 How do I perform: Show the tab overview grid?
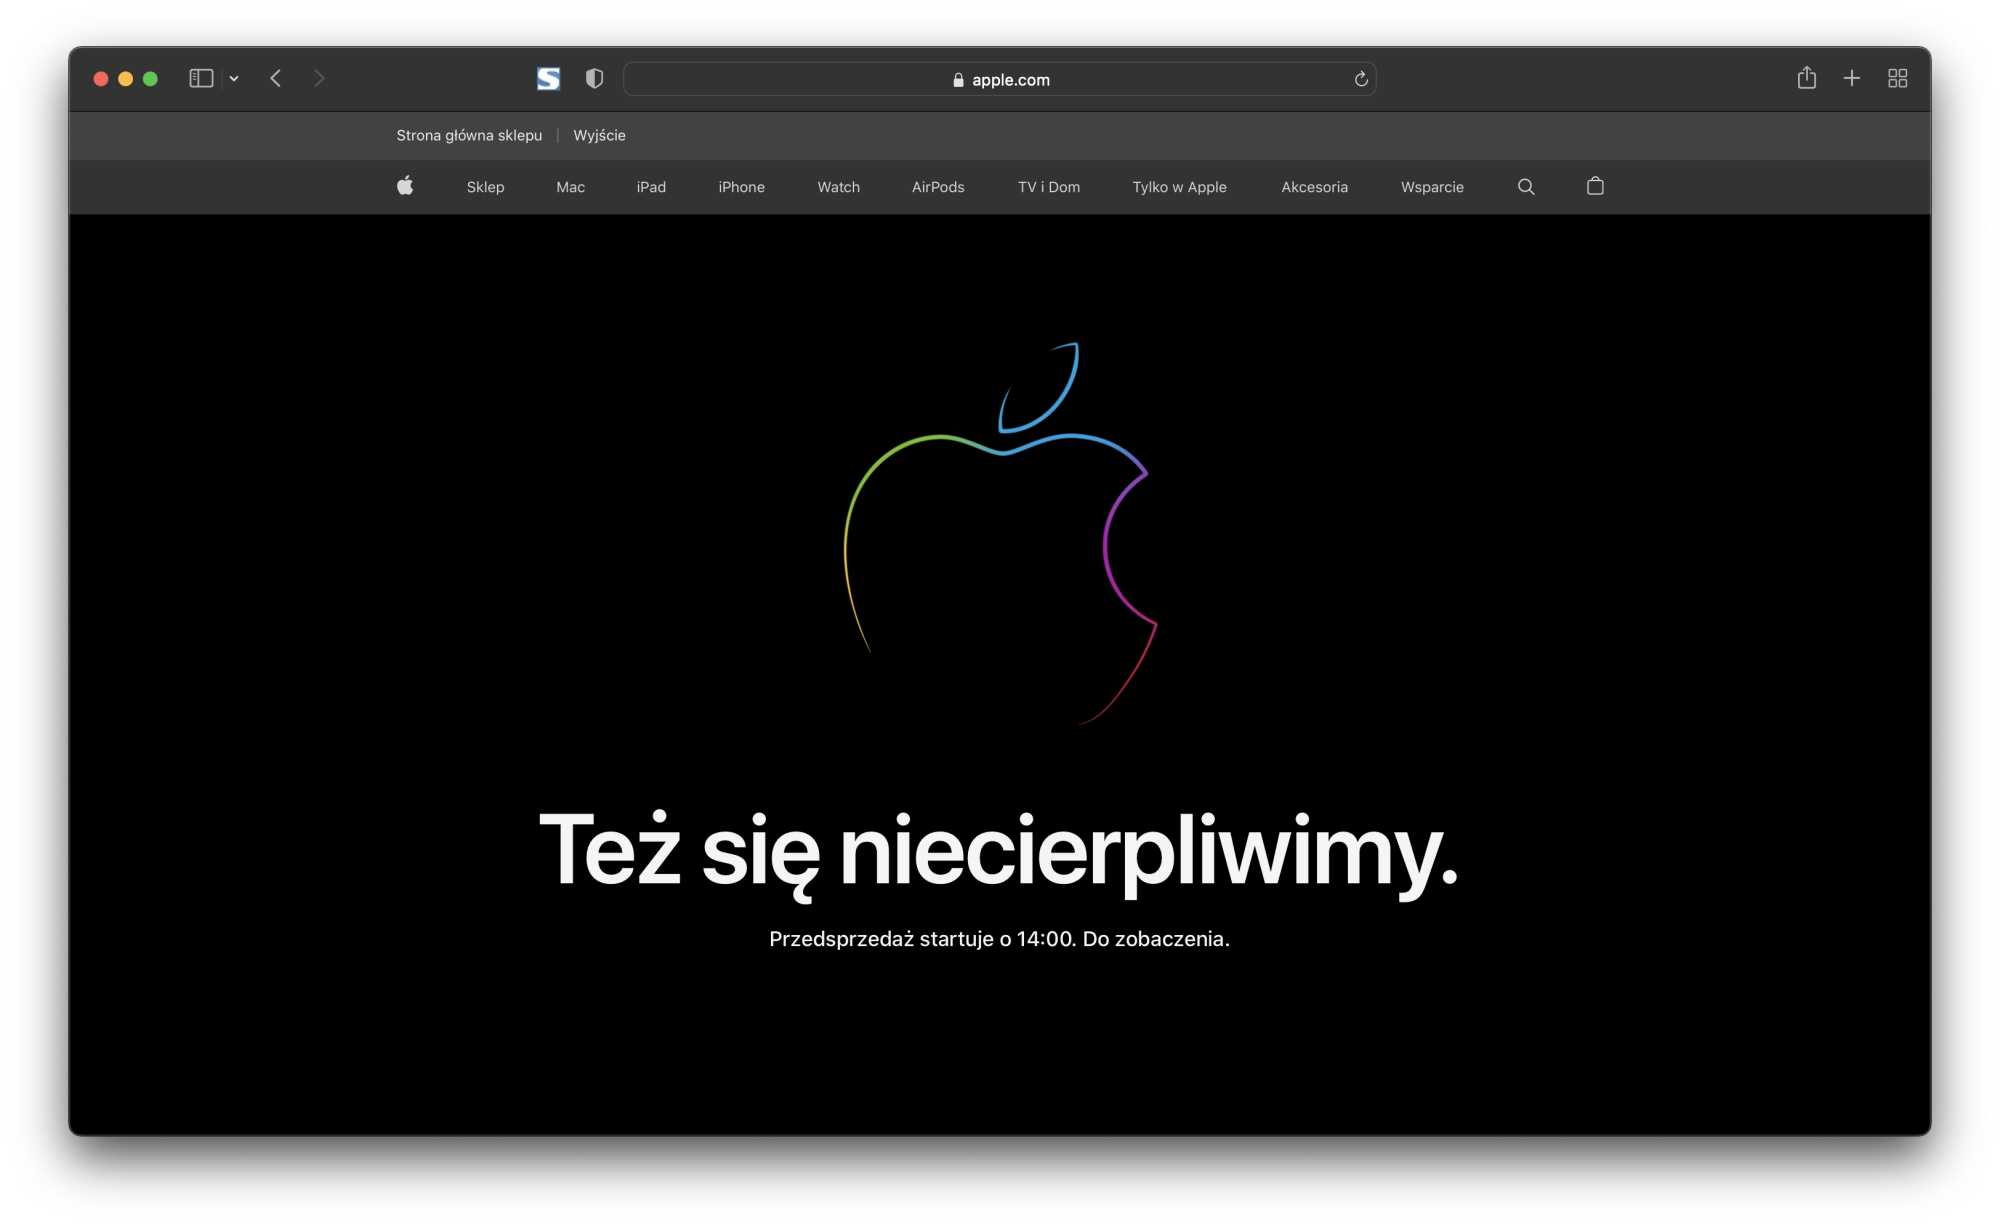1898,78
